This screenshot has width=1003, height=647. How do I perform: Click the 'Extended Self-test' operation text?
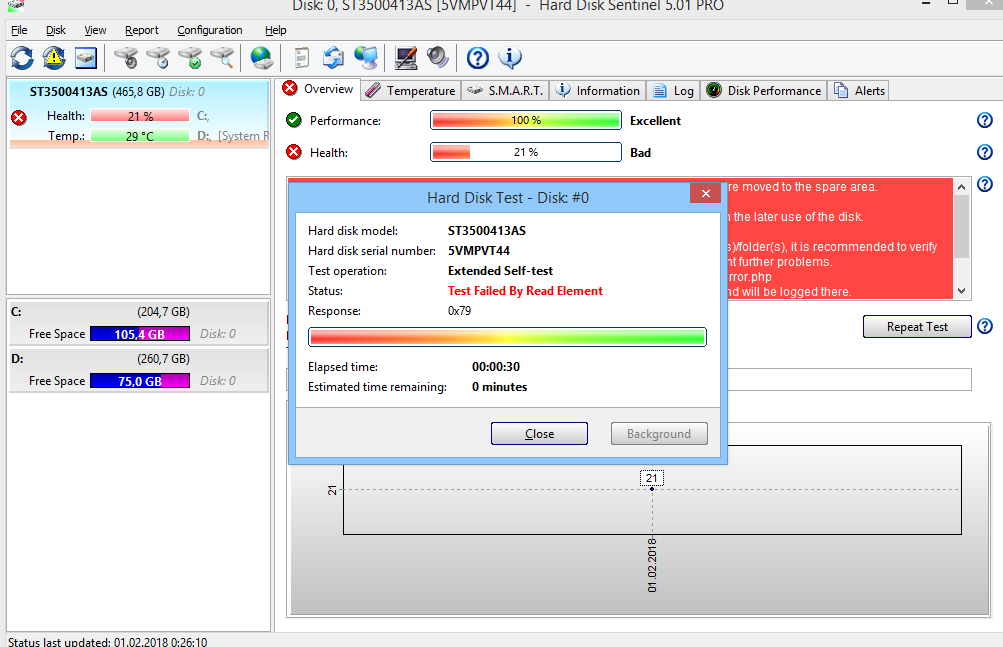coord(500,271)
